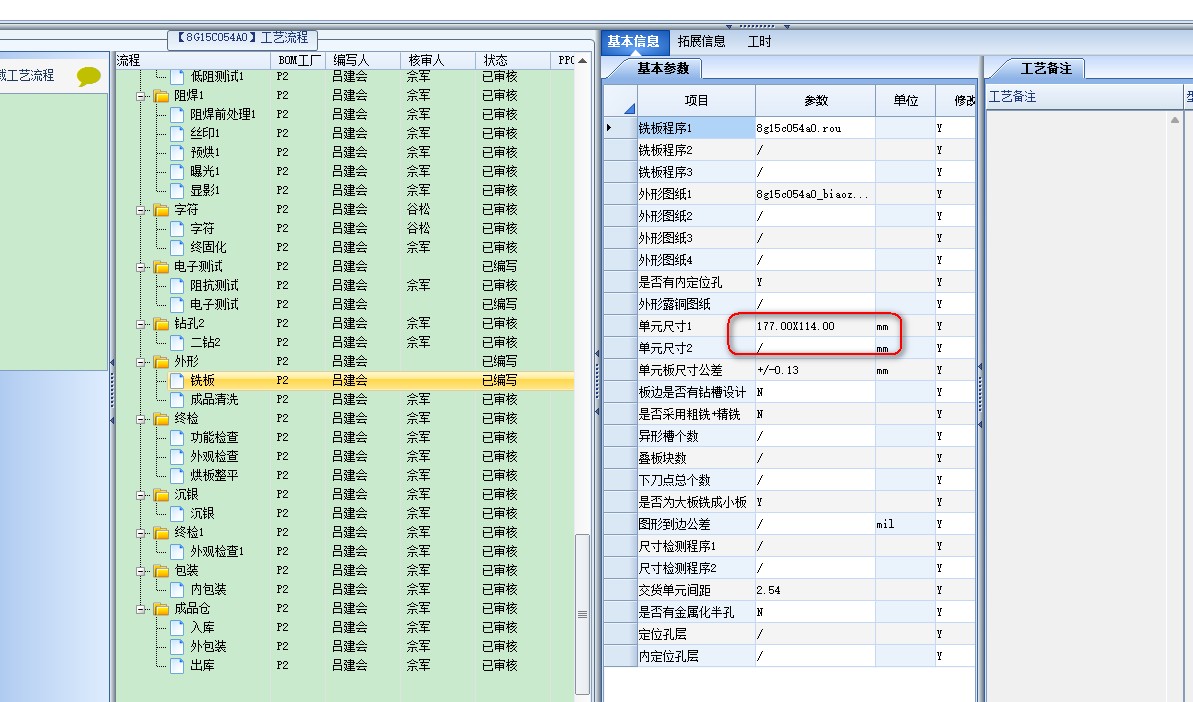Screen dimensions: 1193x702
Task: Click the document icon of 功能检查
Action: pyautogui.click(x=177, y=437)
